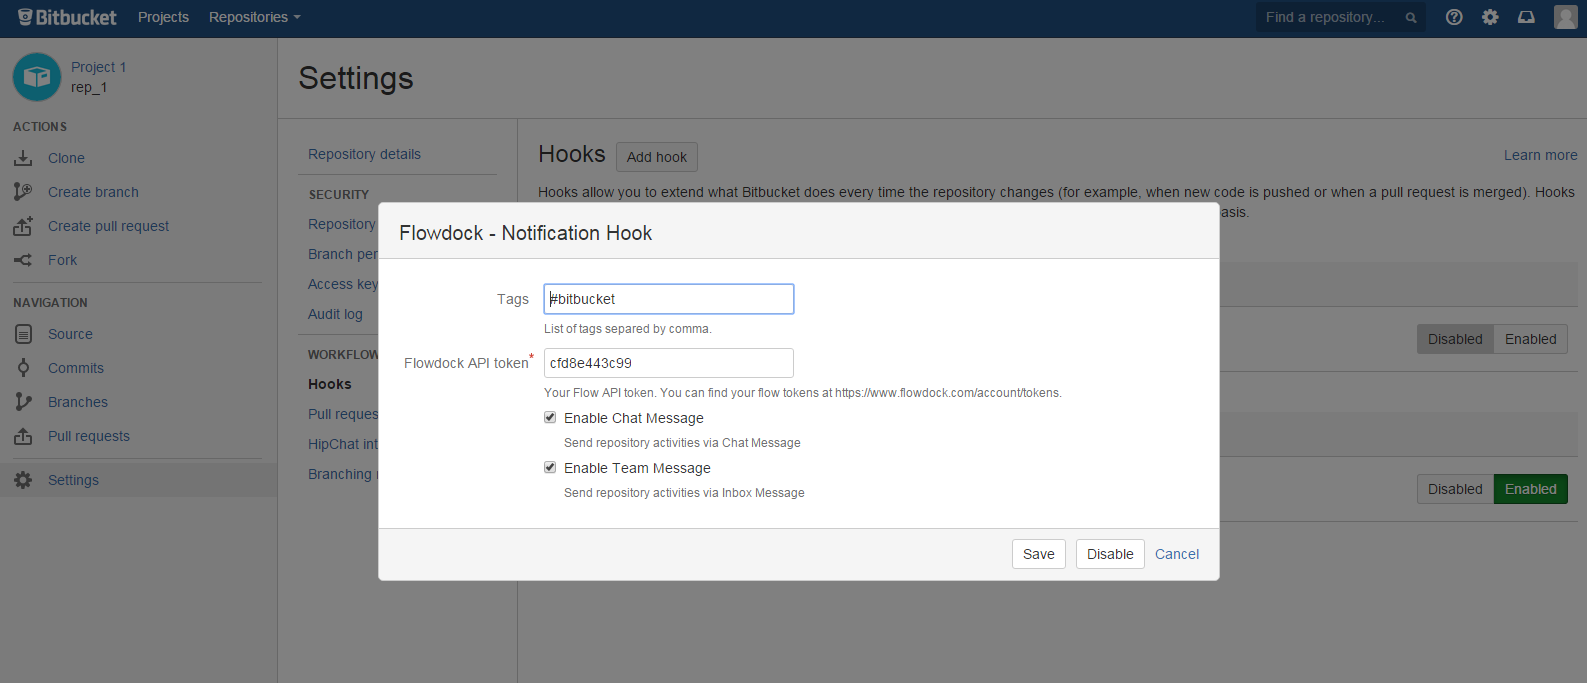Click the Fork icon
This screenshot has height=683, width=1587.
point(23,260)
